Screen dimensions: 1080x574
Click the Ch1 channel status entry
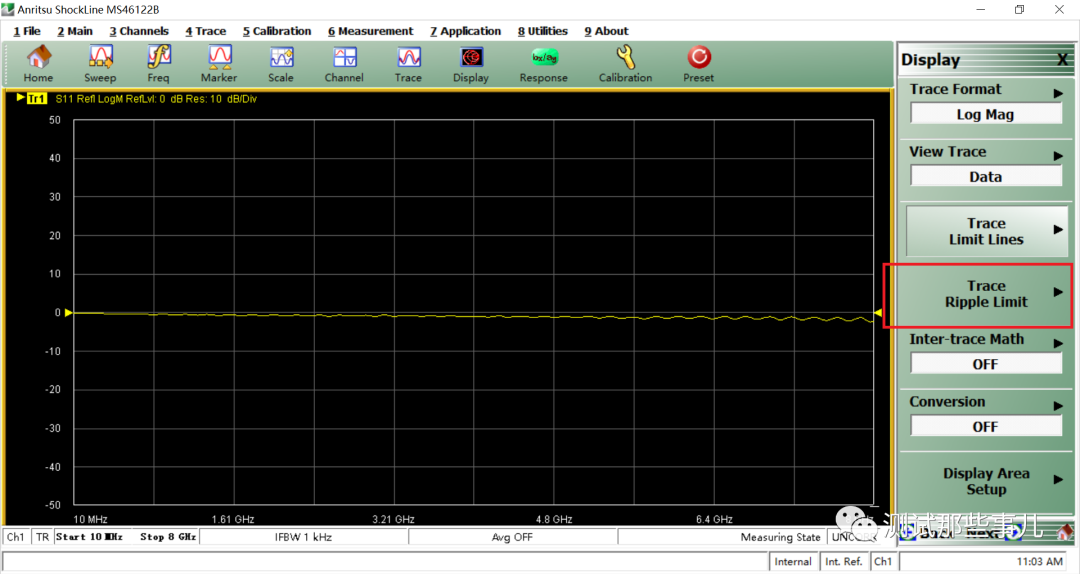(15, 537)
